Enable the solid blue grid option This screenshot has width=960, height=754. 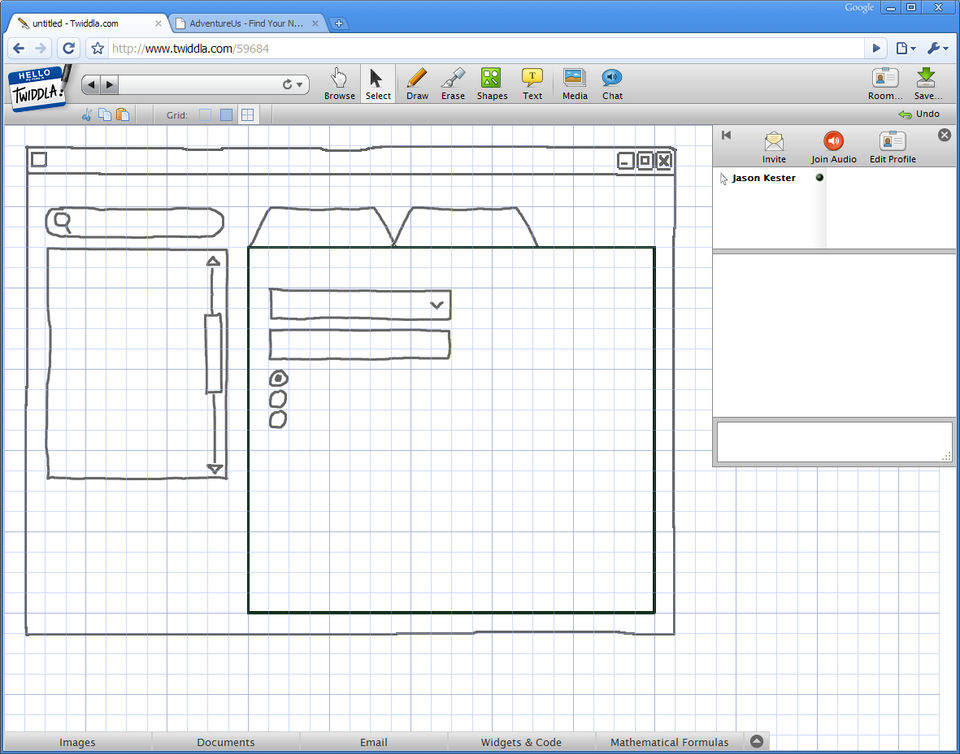pyautogui.click(x=226, y=115)
